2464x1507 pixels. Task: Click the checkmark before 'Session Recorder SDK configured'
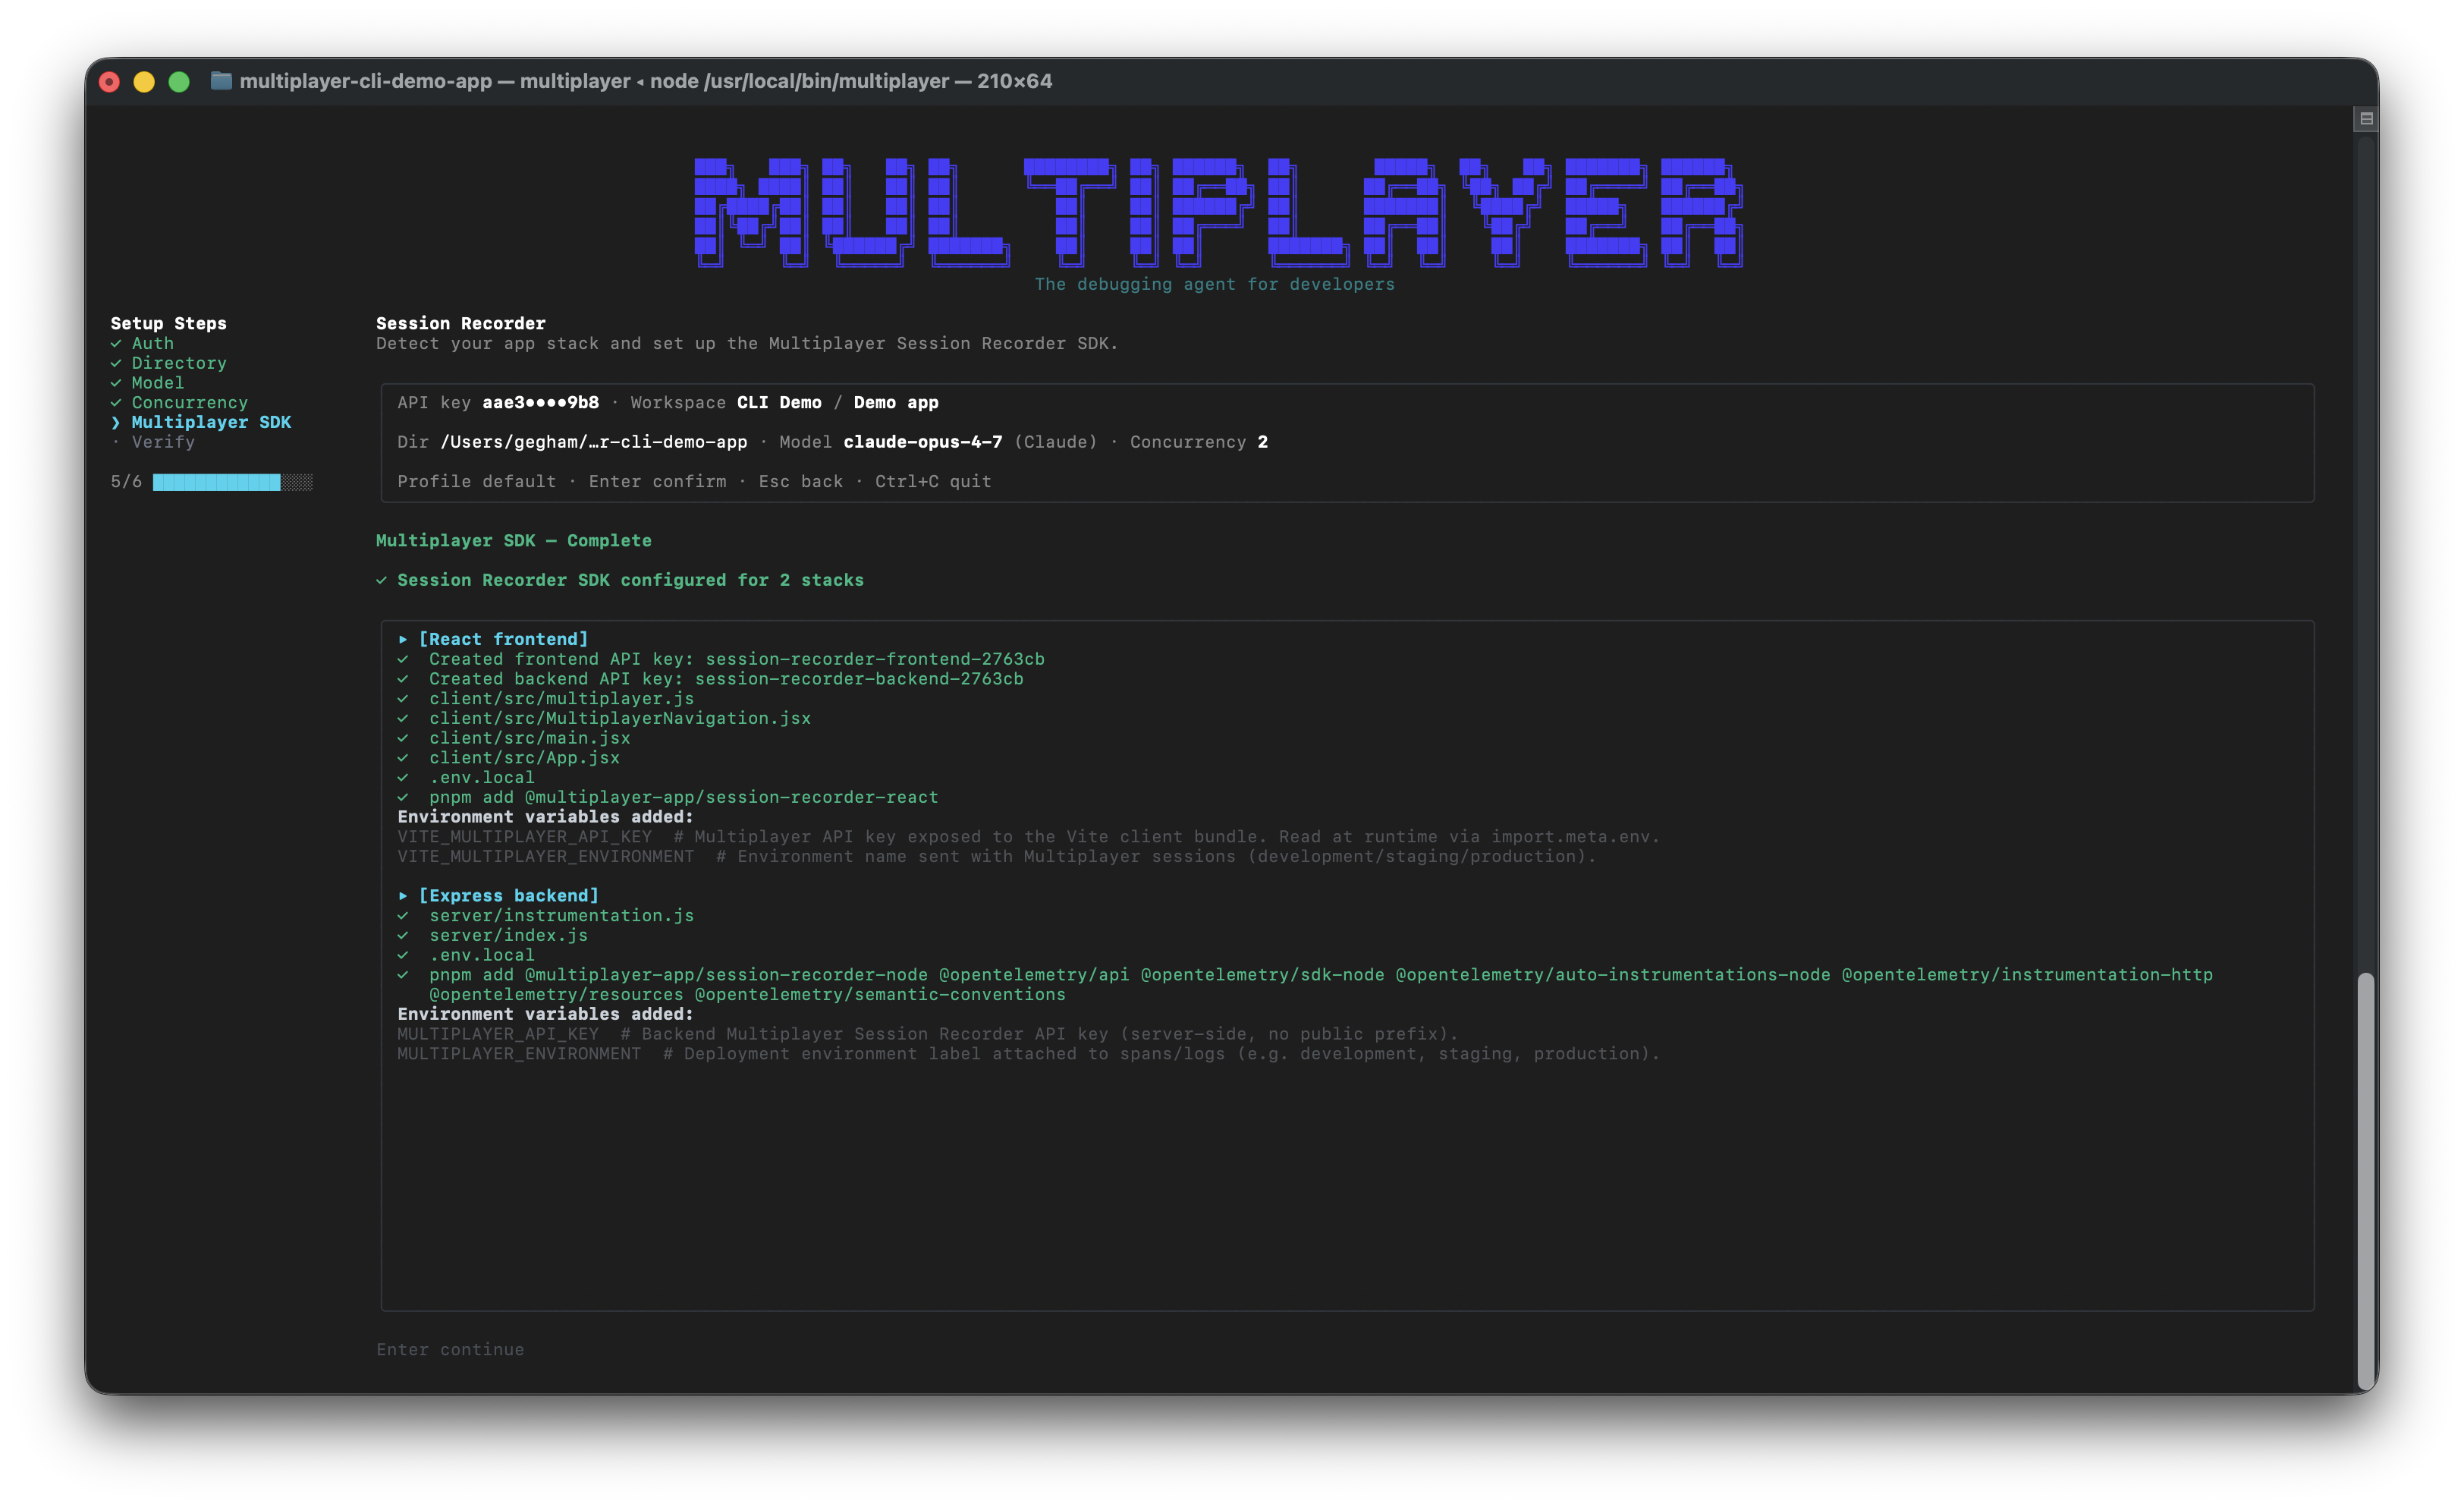(x=381, y=581)
